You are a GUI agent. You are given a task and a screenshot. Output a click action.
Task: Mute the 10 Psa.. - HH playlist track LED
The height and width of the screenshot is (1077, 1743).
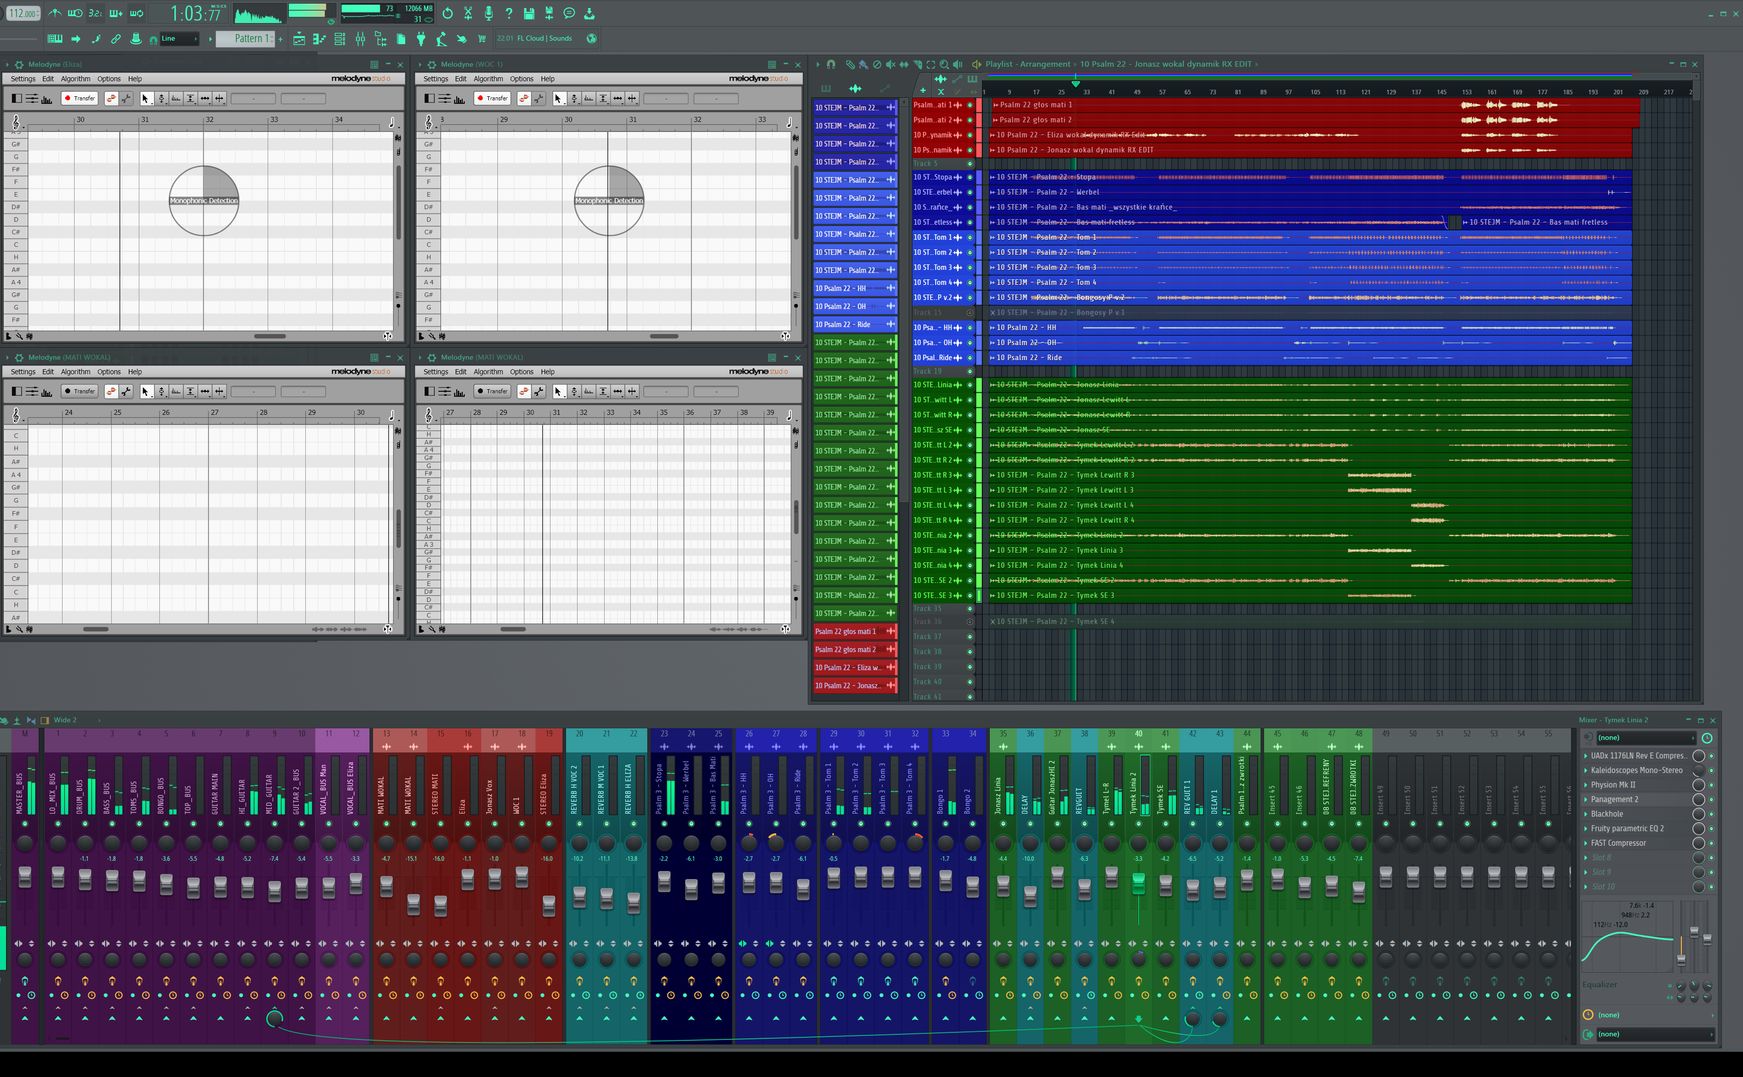coord(969,327)
